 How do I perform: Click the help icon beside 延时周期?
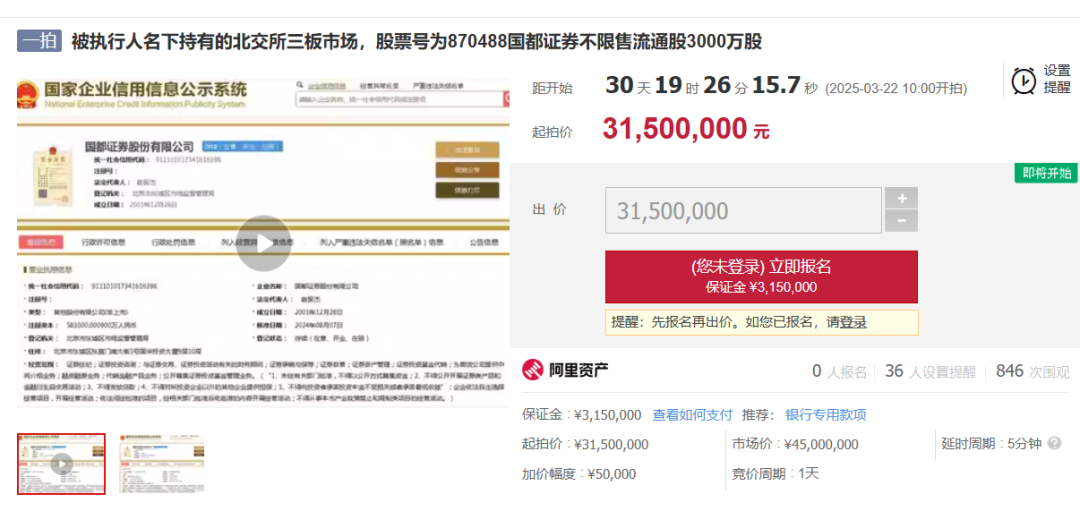1054,444
